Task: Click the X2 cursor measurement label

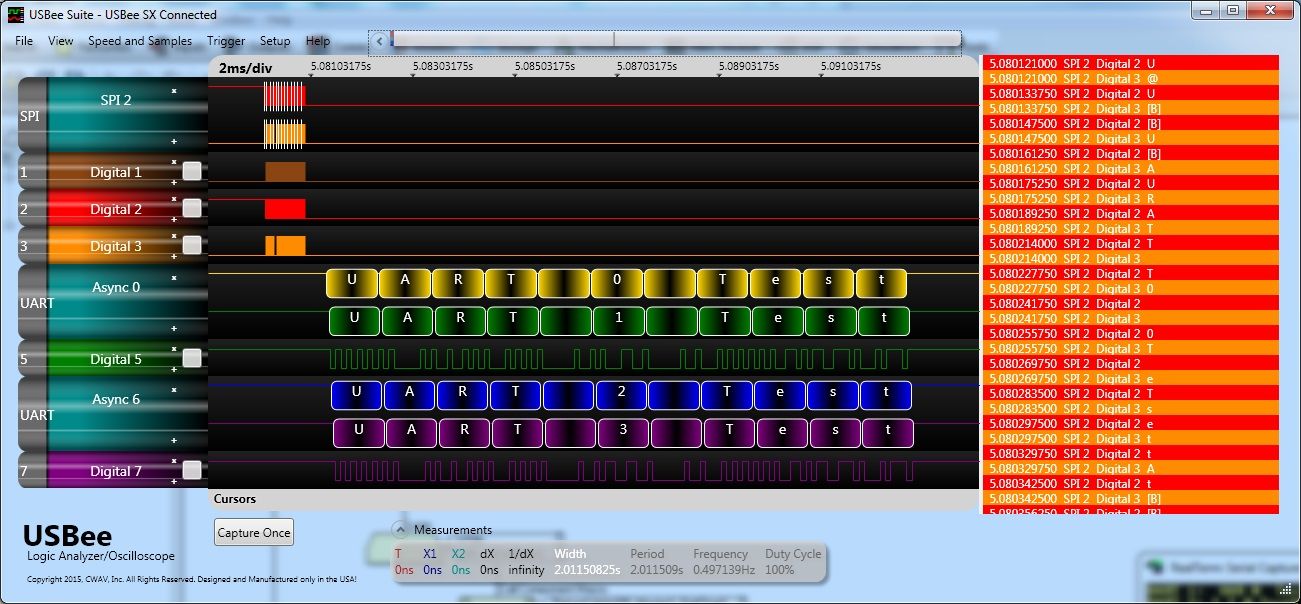Action: click(x=458, y=554)
